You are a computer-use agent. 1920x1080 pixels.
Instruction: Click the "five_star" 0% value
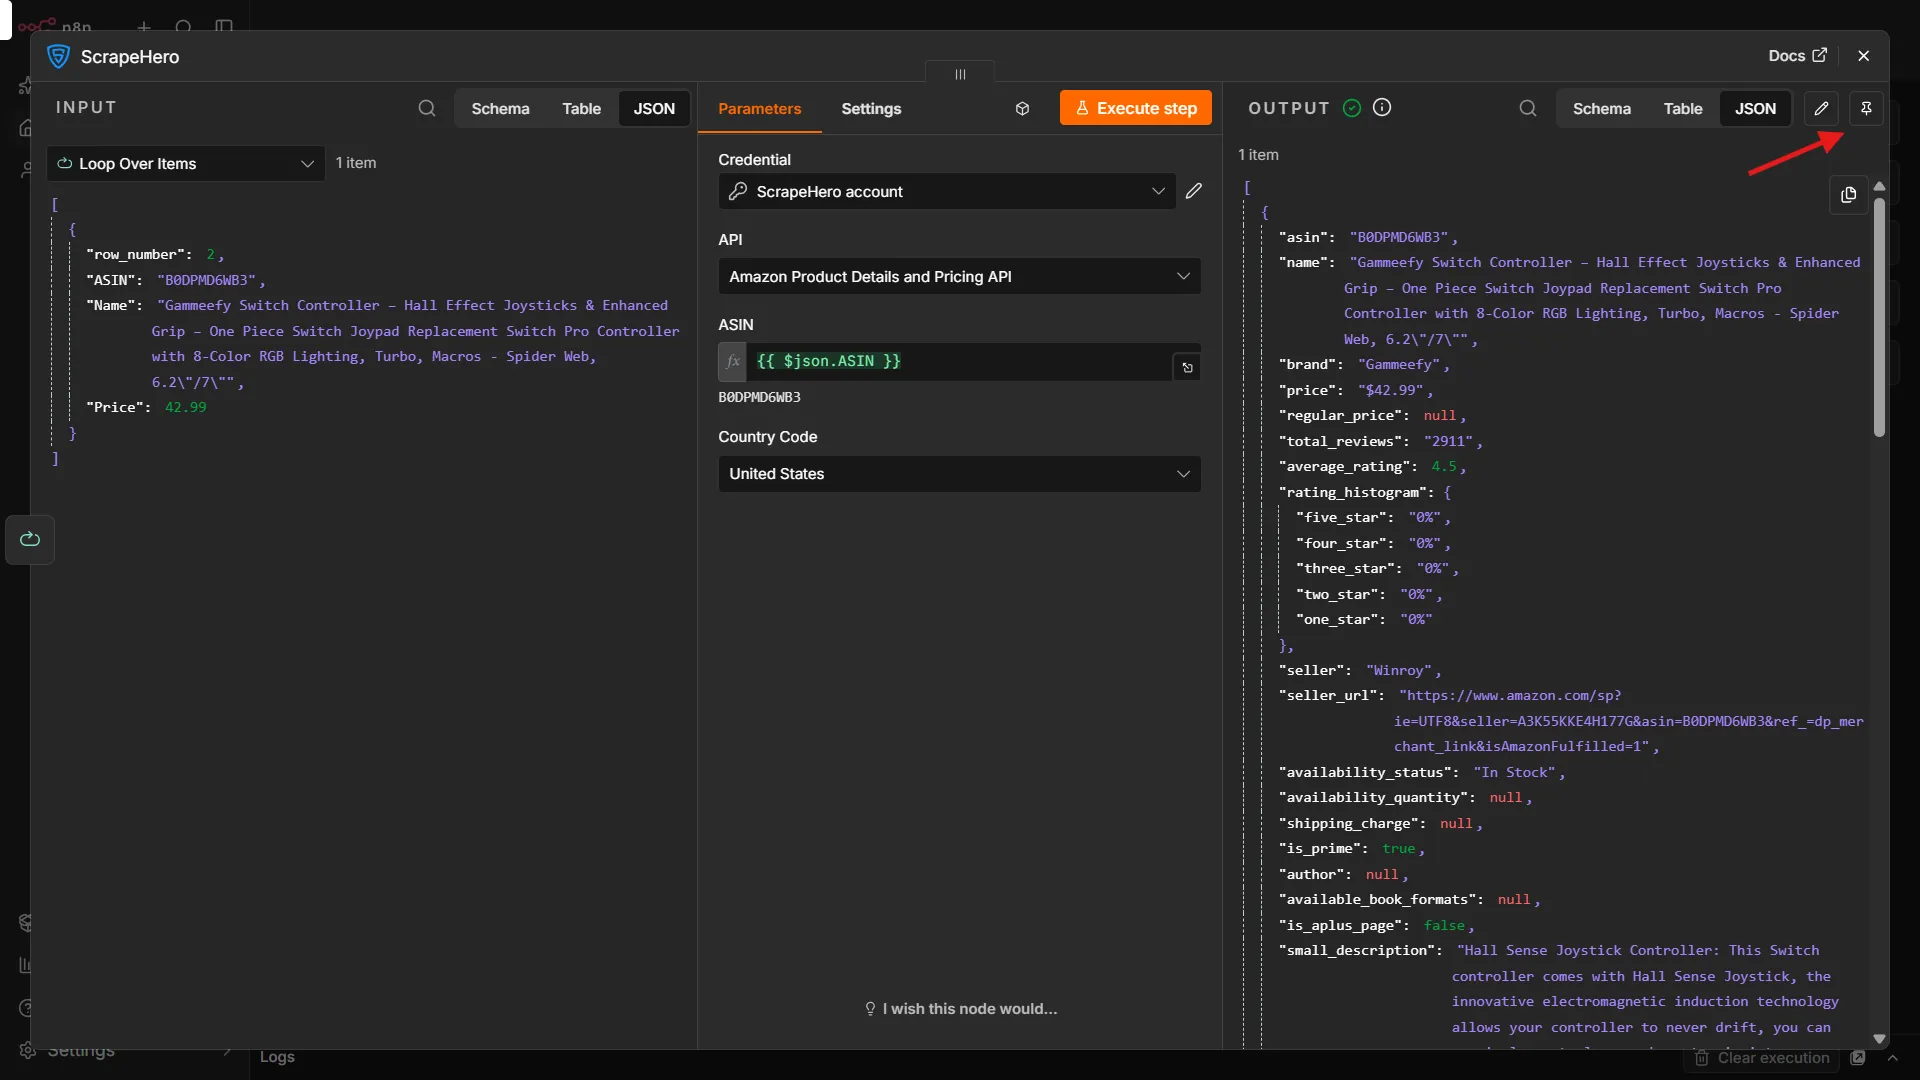point(1425,518)
